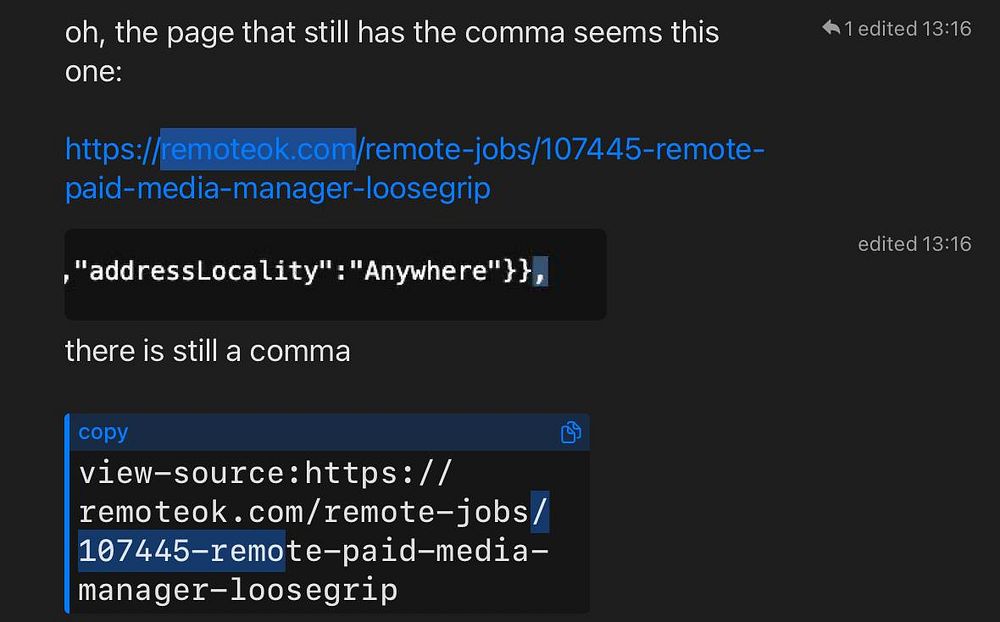Viewport: 1000px width, 622px height.
Task: Click the 'there is still a comma' message
Action: point(207,351)
